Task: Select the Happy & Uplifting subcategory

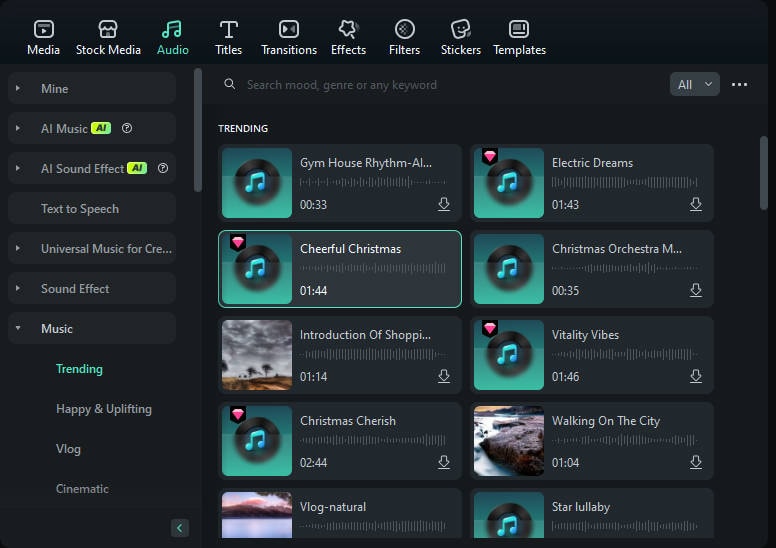Action: point(104,409)
